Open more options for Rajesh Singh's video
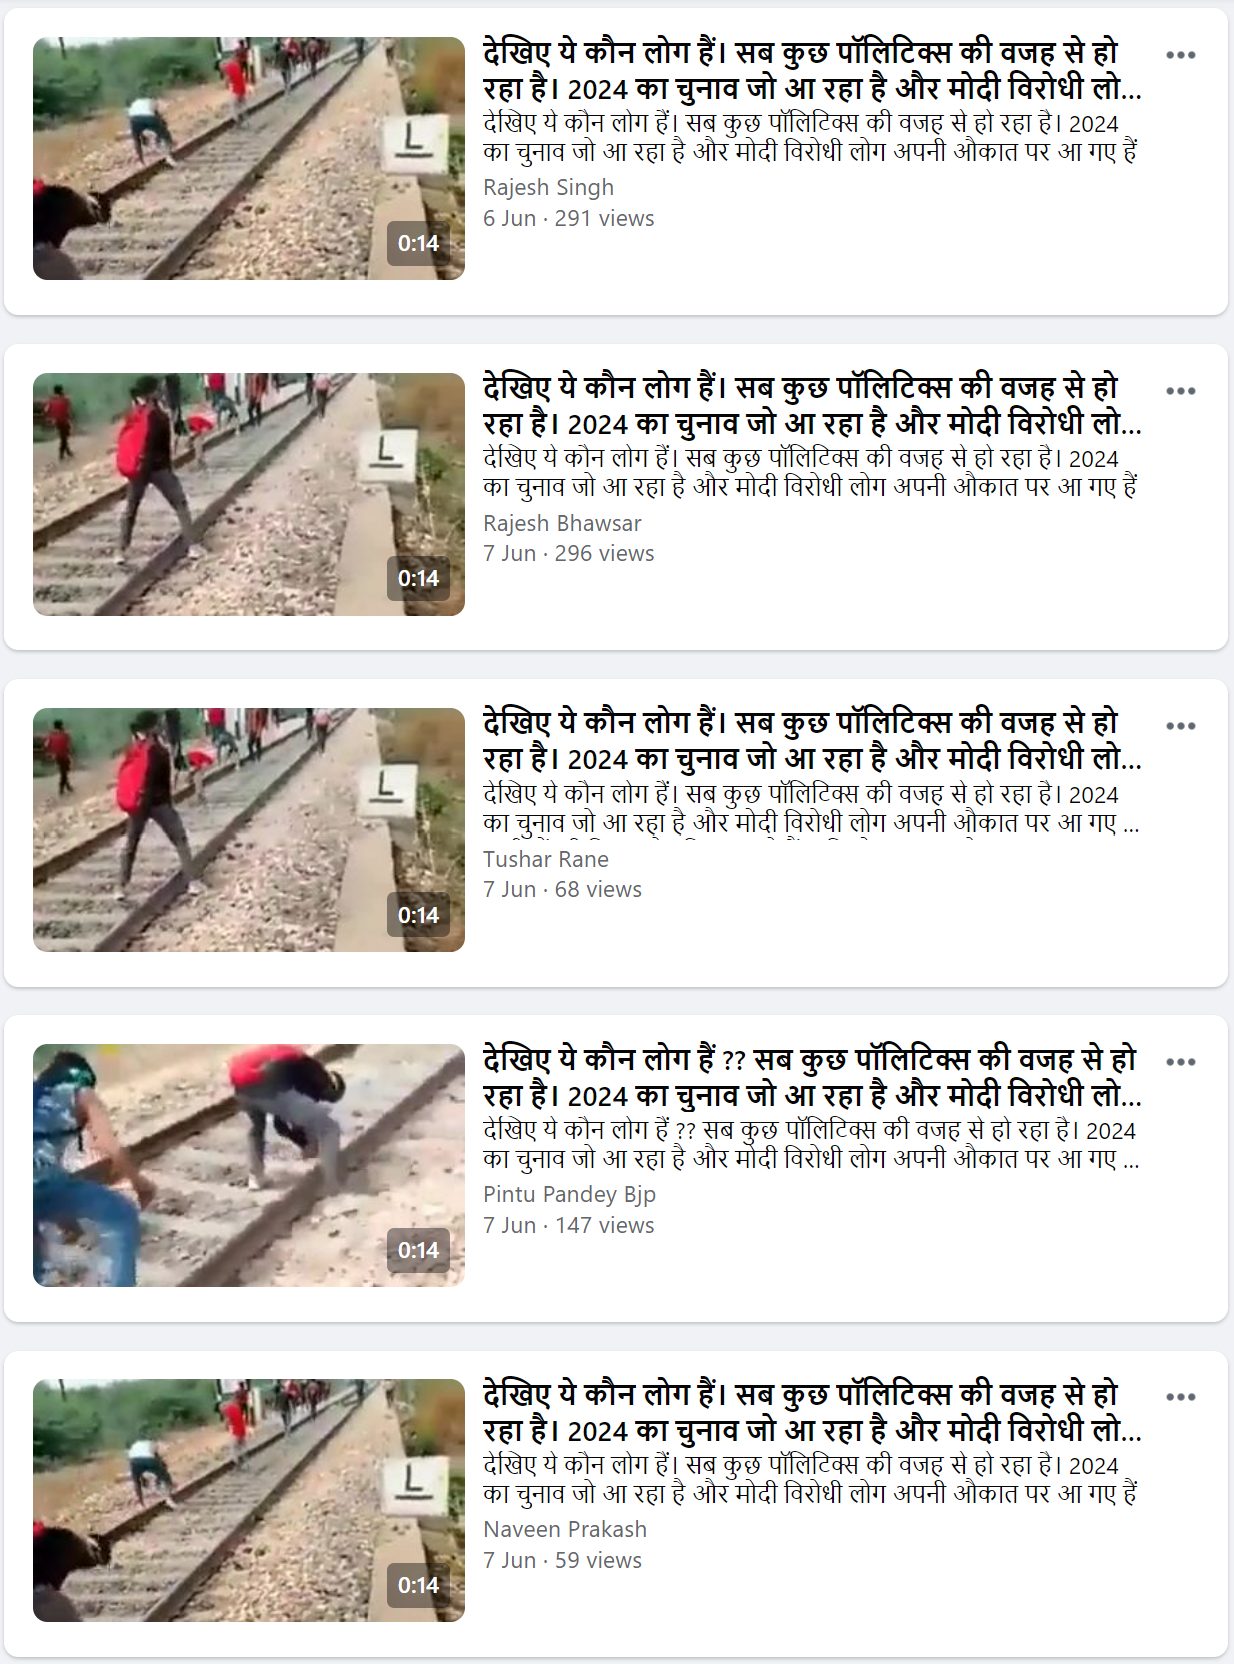The width and height of the screenshot is (1234, 1664). (1181, 55)
